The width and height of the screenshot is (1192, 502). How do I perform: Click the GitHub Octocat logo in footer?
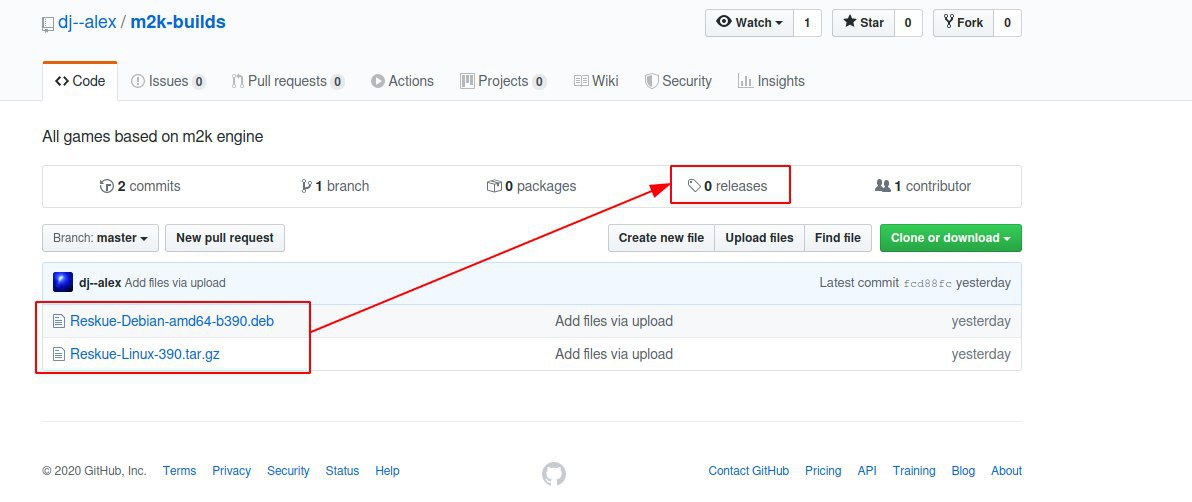[x=553, y=473]
